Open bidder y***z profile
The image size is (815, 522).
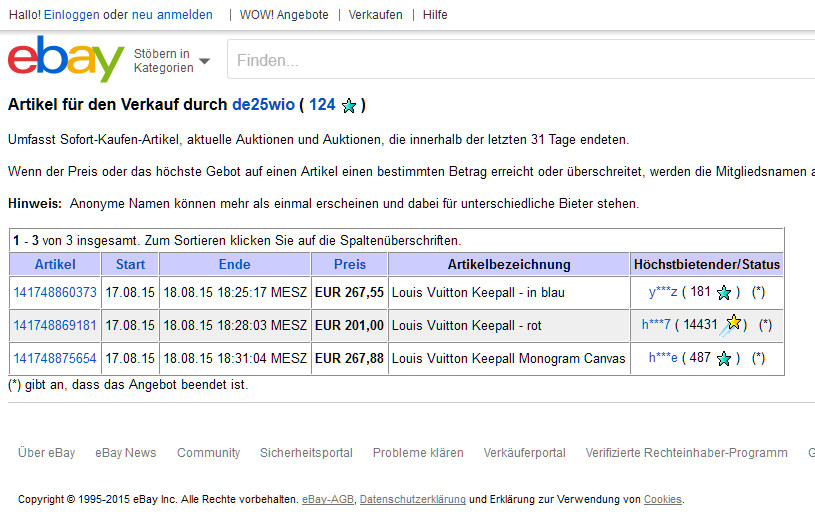point(663,292)
